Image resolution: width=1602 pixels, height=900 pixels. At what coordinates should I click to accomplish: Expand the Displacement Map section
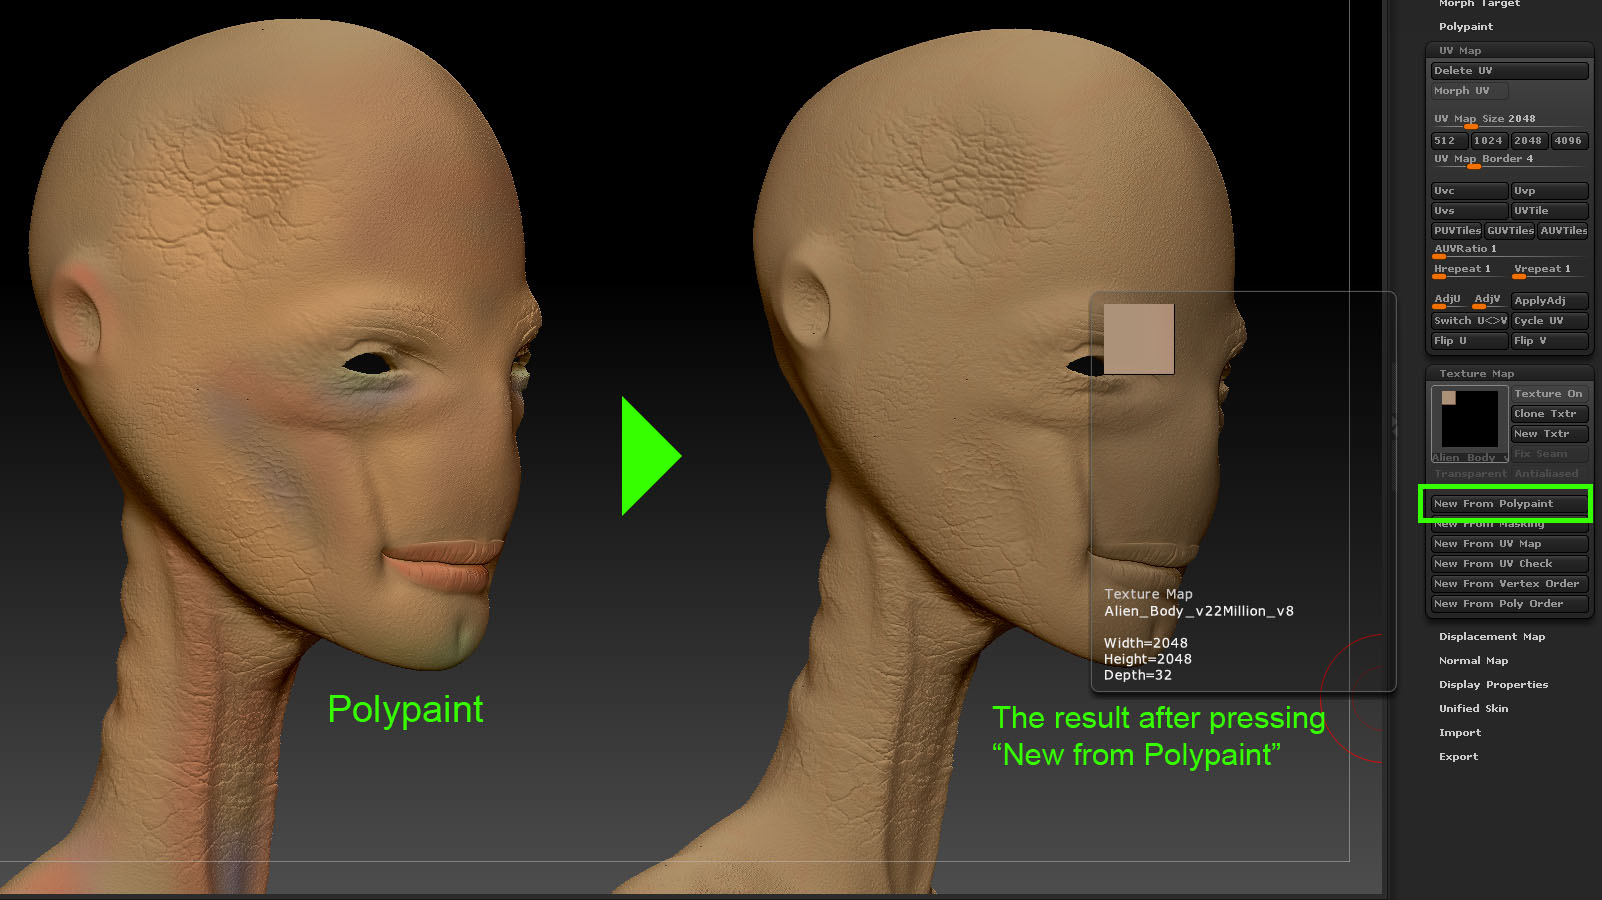point(1491,636)
